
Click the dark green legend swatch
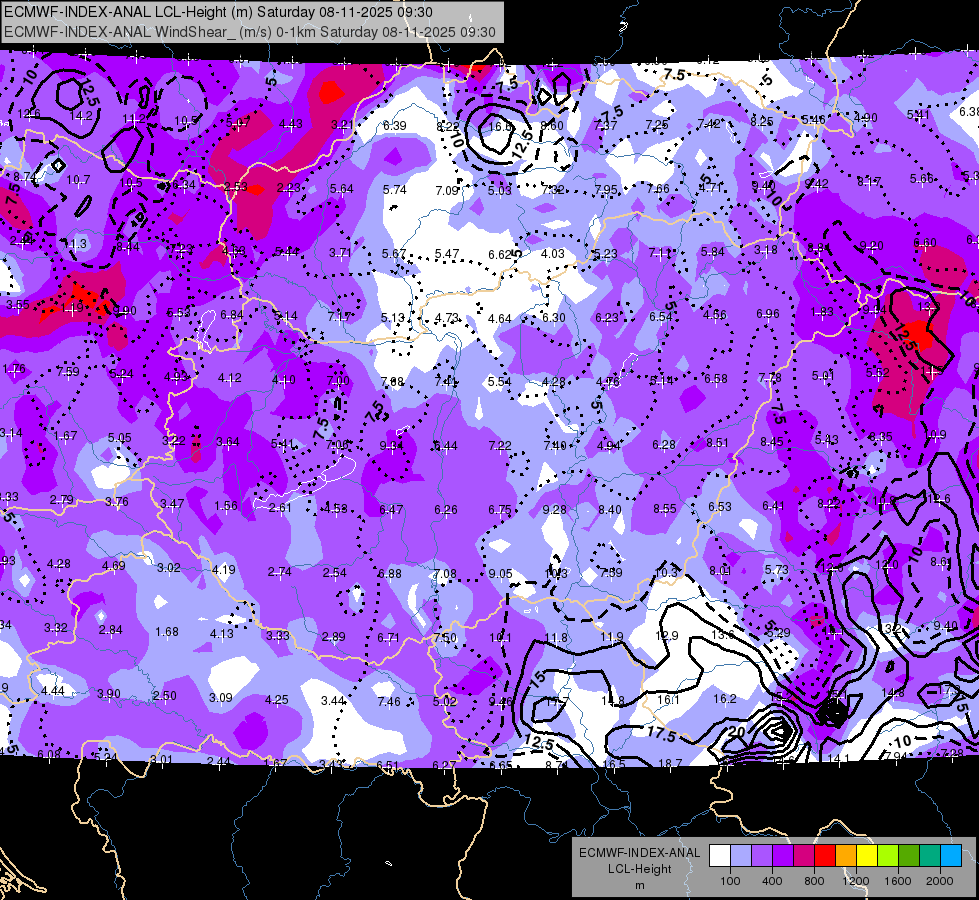[x=908, y=856]
